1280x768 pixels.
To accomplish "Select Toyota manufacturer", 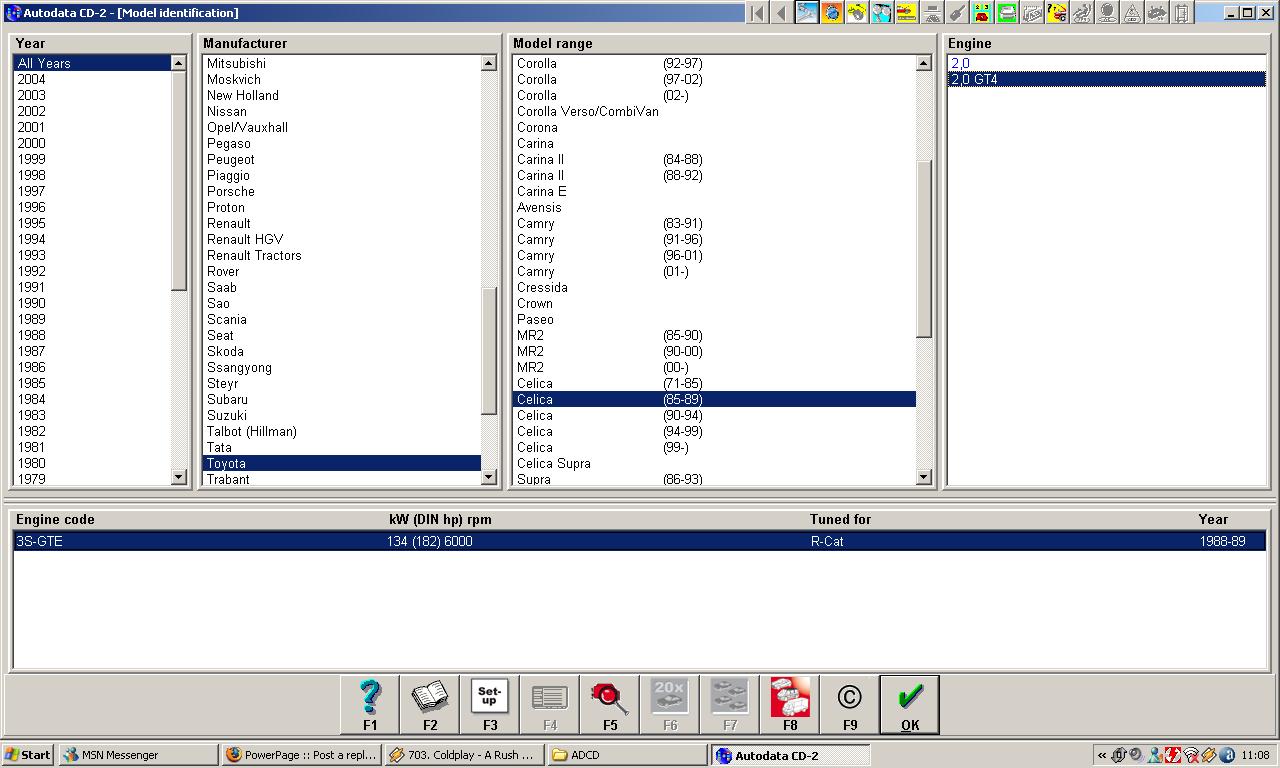I will (x=342, y=463).
